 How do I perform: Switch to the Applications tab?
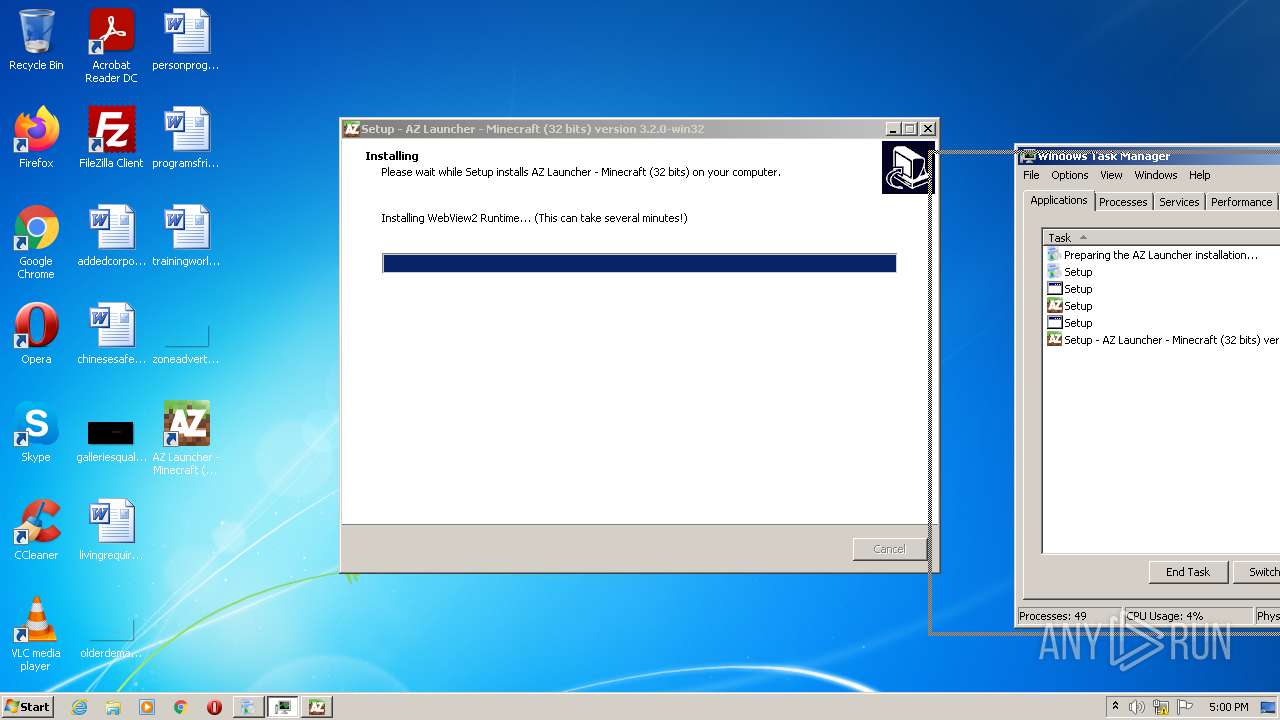[1058, 200]
